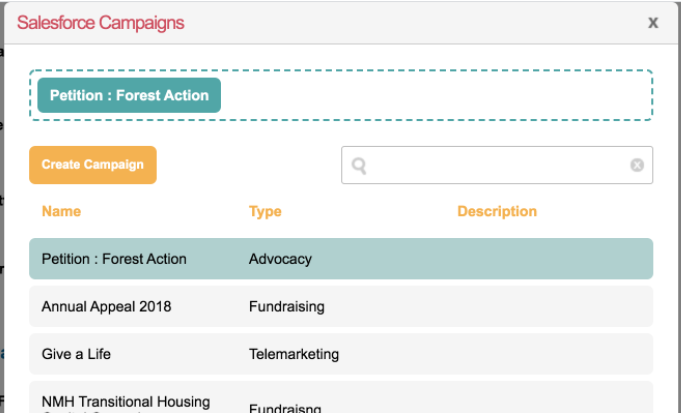The width and height of the screenshot is (681, 413).
Task: Select the Petition : Forest Action campaign row
Action: [114, 259]
